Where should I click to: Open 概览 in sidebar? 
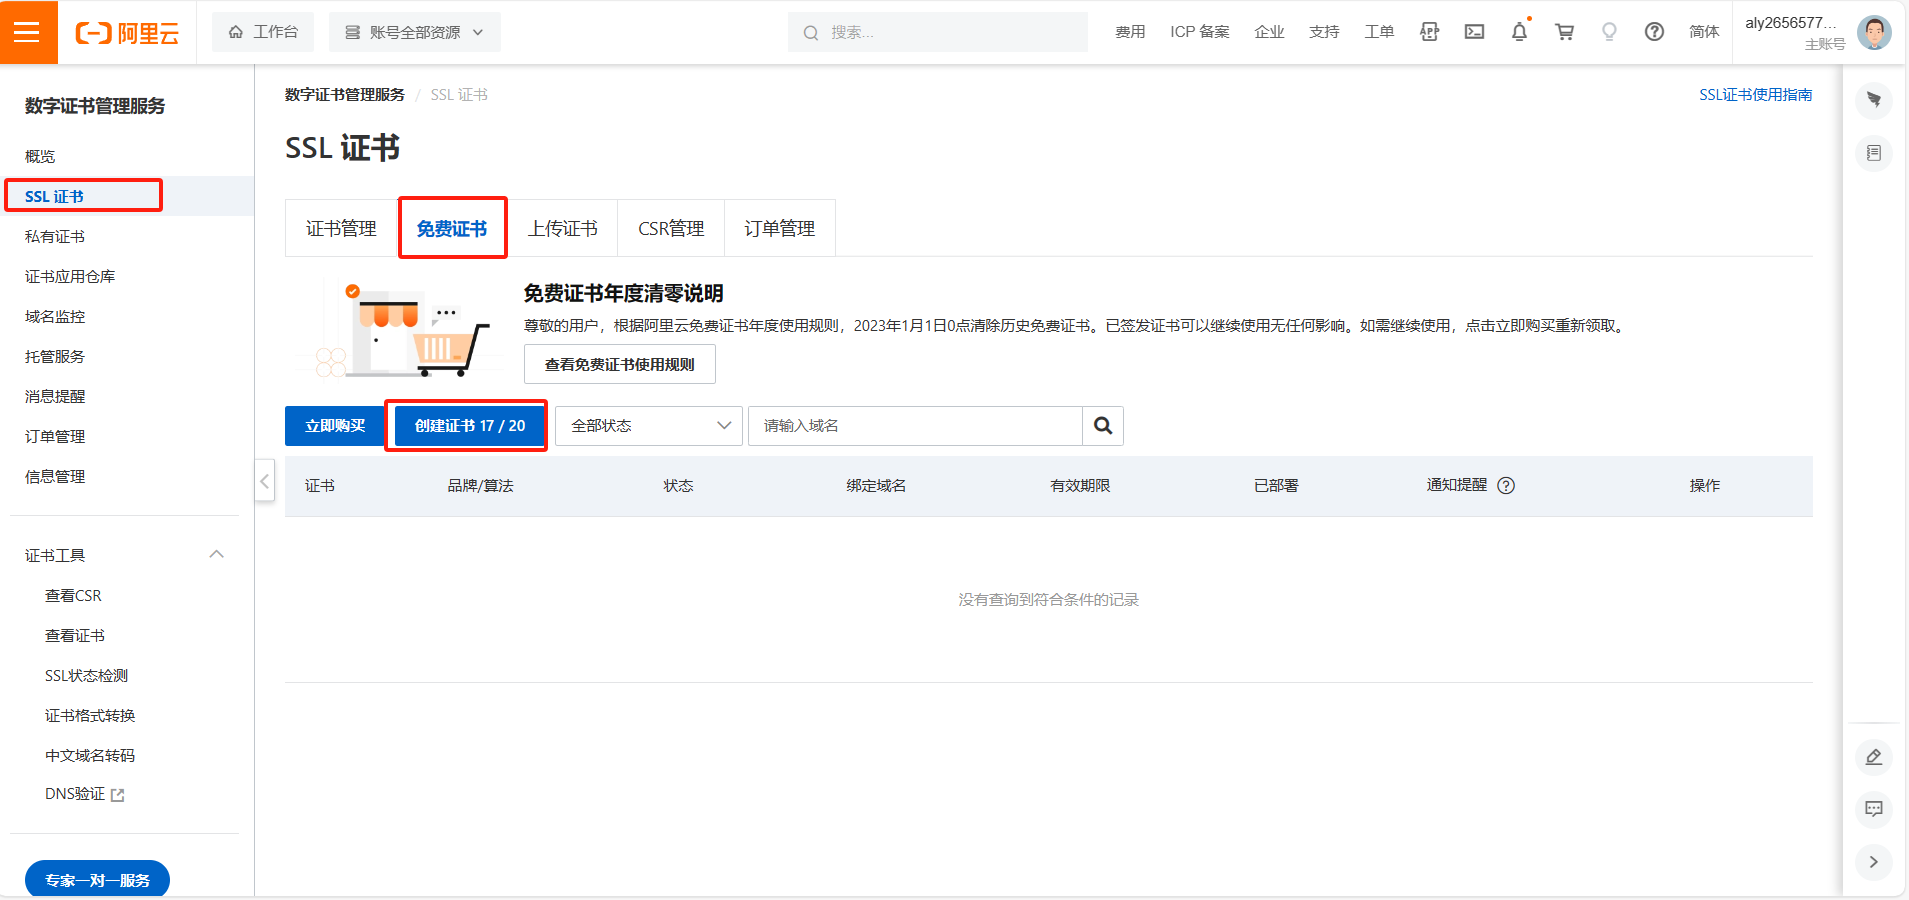[x=40, y=156]
